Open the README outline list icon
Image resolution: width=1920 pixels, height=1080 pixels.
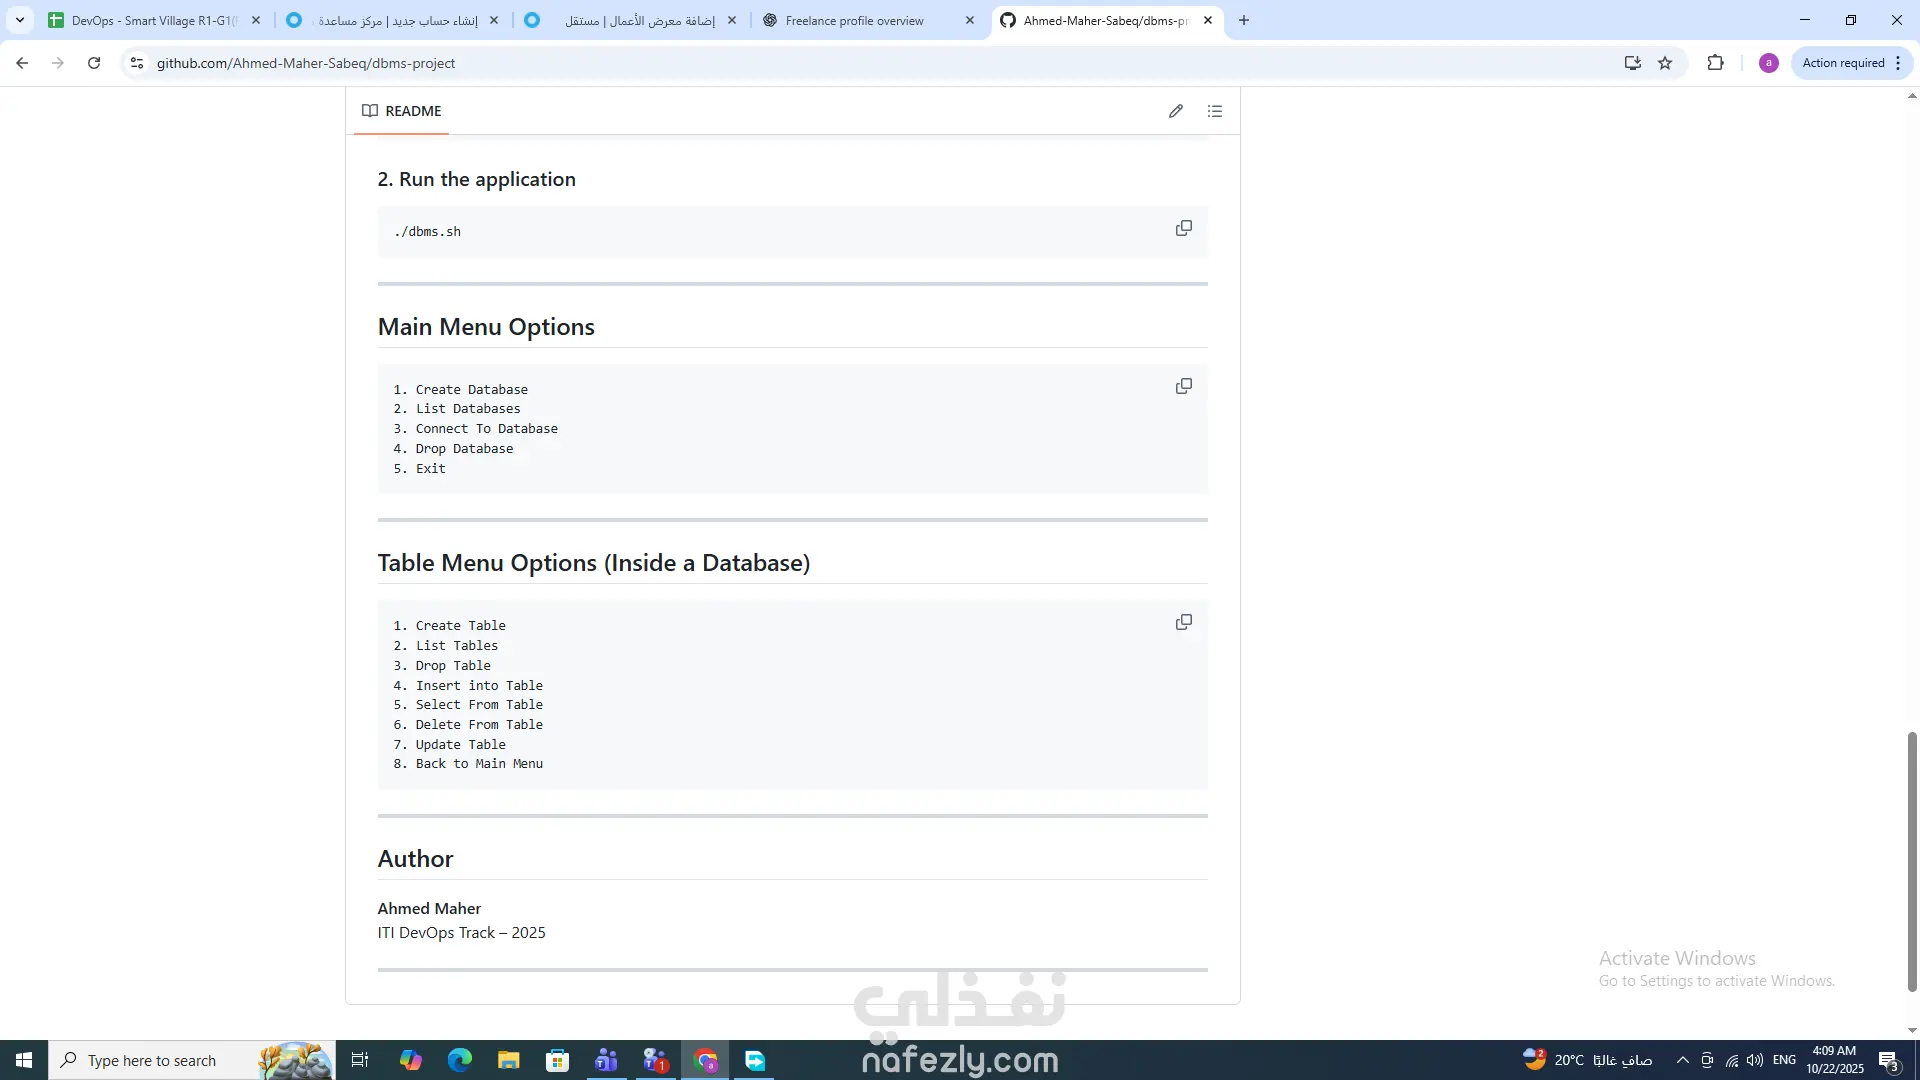click(x=1215, y=111)
